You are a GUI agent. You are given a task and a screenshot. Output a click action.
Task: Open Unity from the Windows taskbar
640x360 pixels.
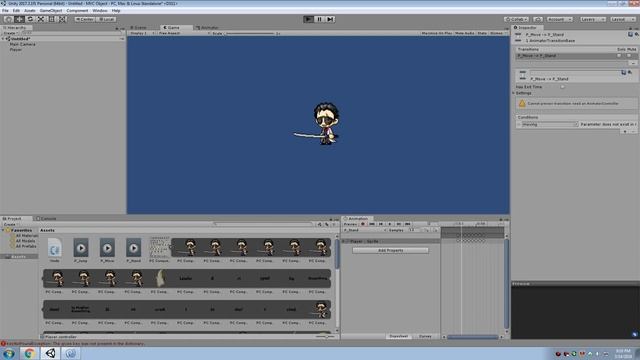coord(50,353)
